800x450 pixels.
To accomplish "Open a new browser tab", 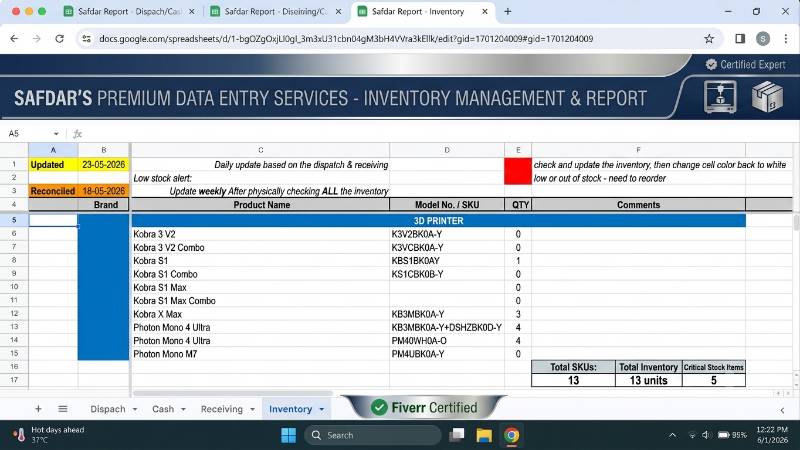I will click(507, 11).
